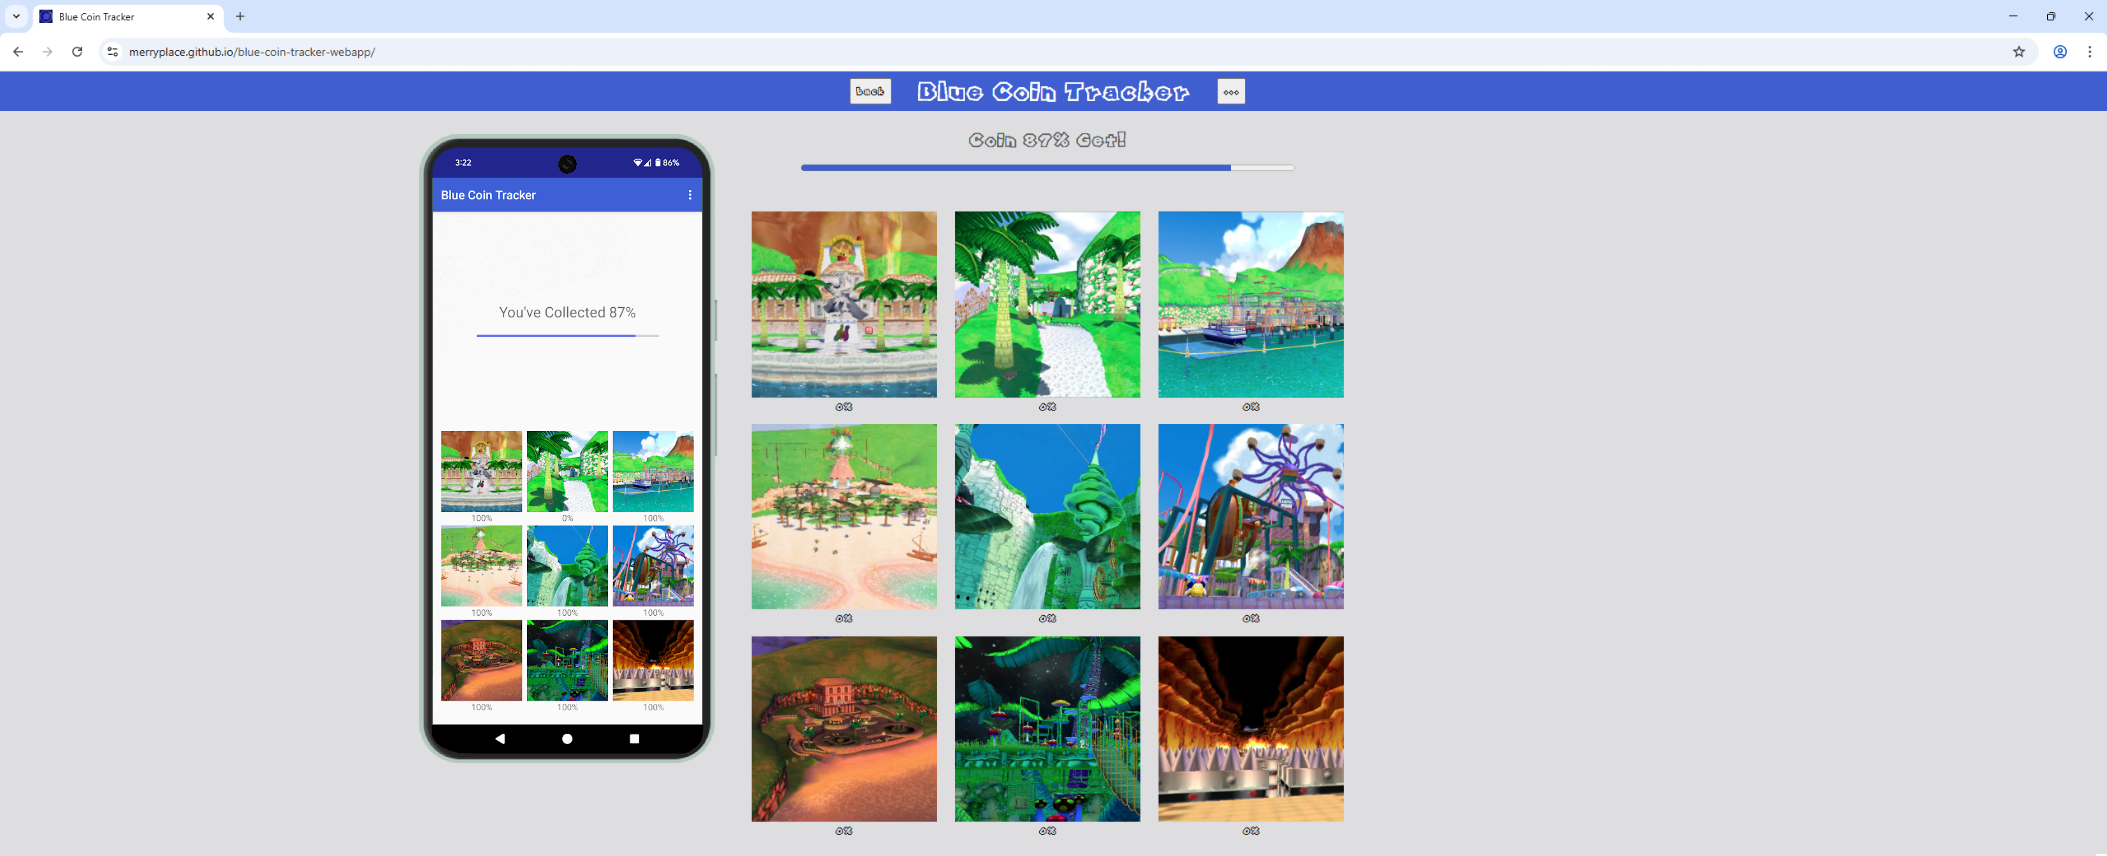Viewport: 2107px width, 856px height.
Task: Open the Chrome tab search dropdown arrow
Action: tap(16, 16)
